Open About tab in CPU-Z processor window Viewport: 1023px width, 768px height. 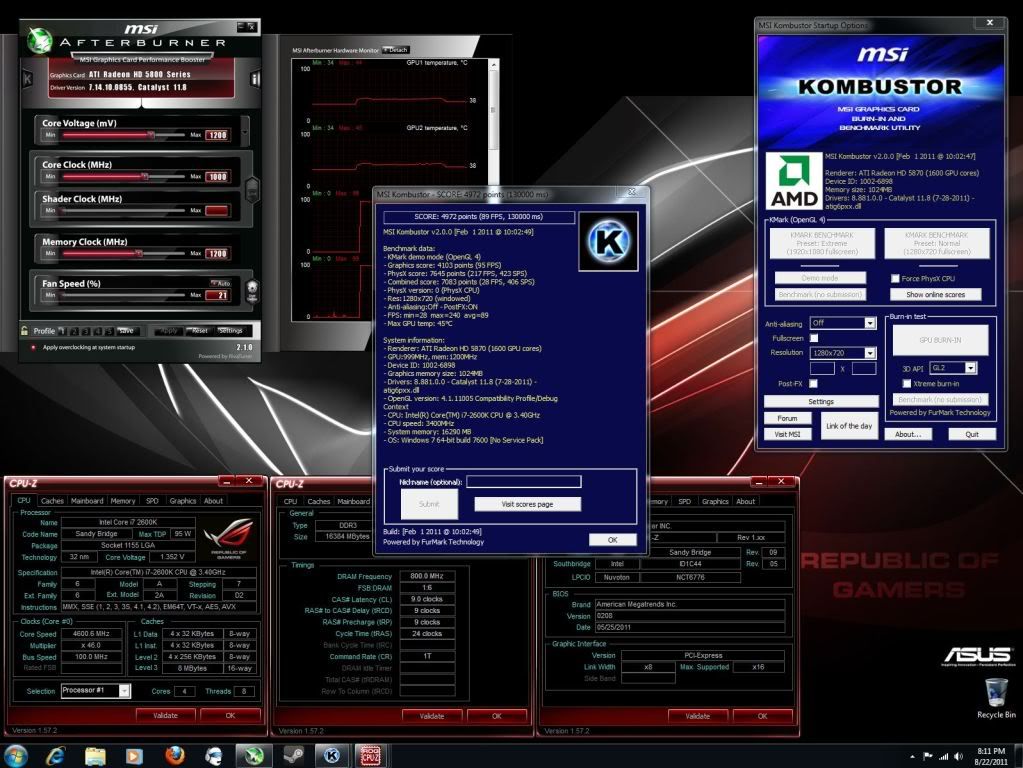tap(213, 501)
